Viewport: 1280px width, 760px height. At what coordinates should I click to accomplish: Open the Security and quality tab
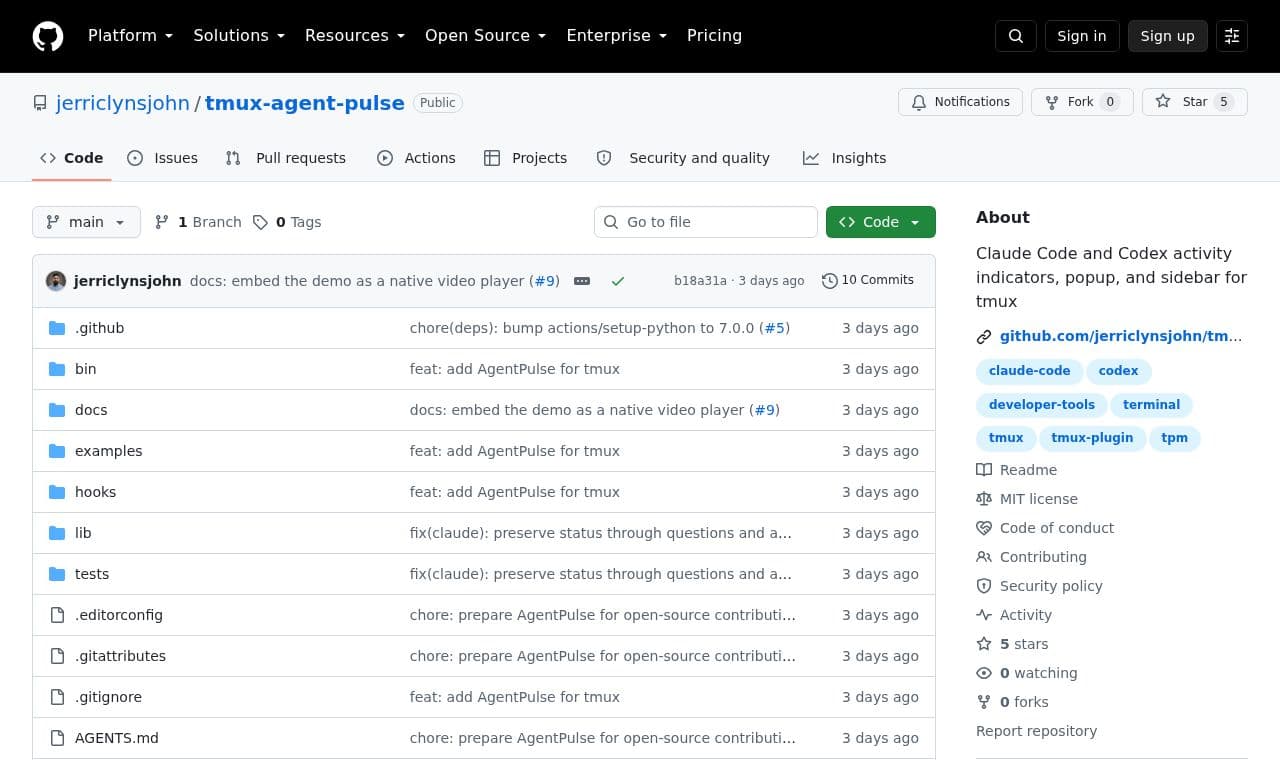683,158
